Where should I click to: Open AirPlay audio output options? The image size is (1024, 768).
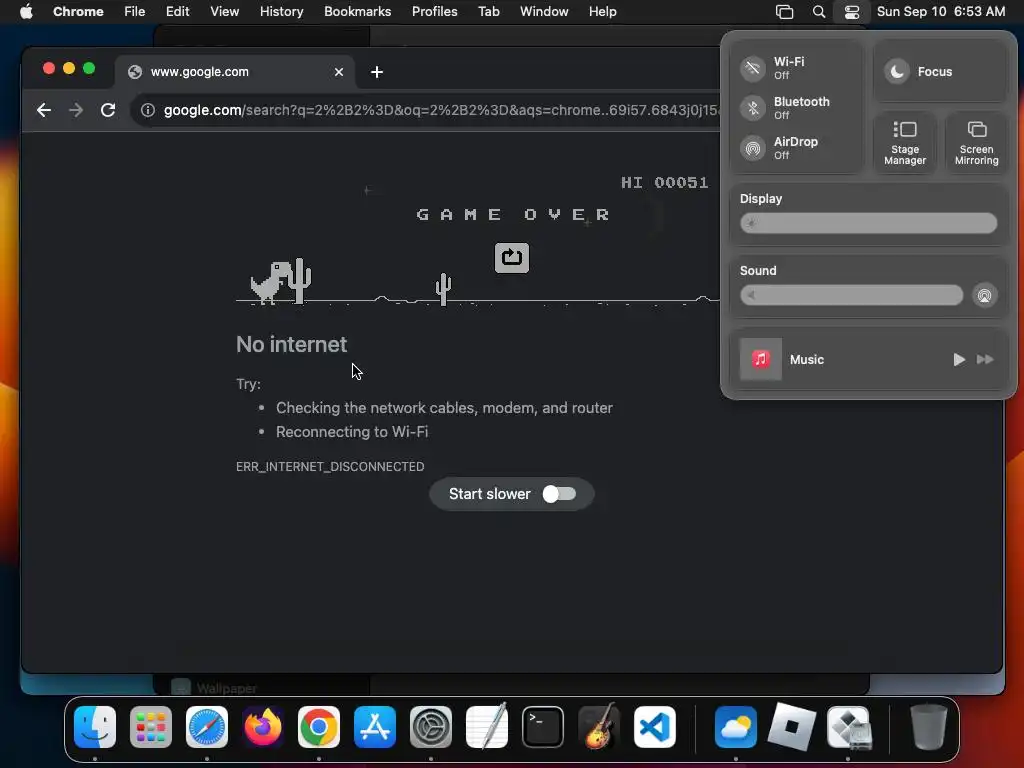pos(984,296)
